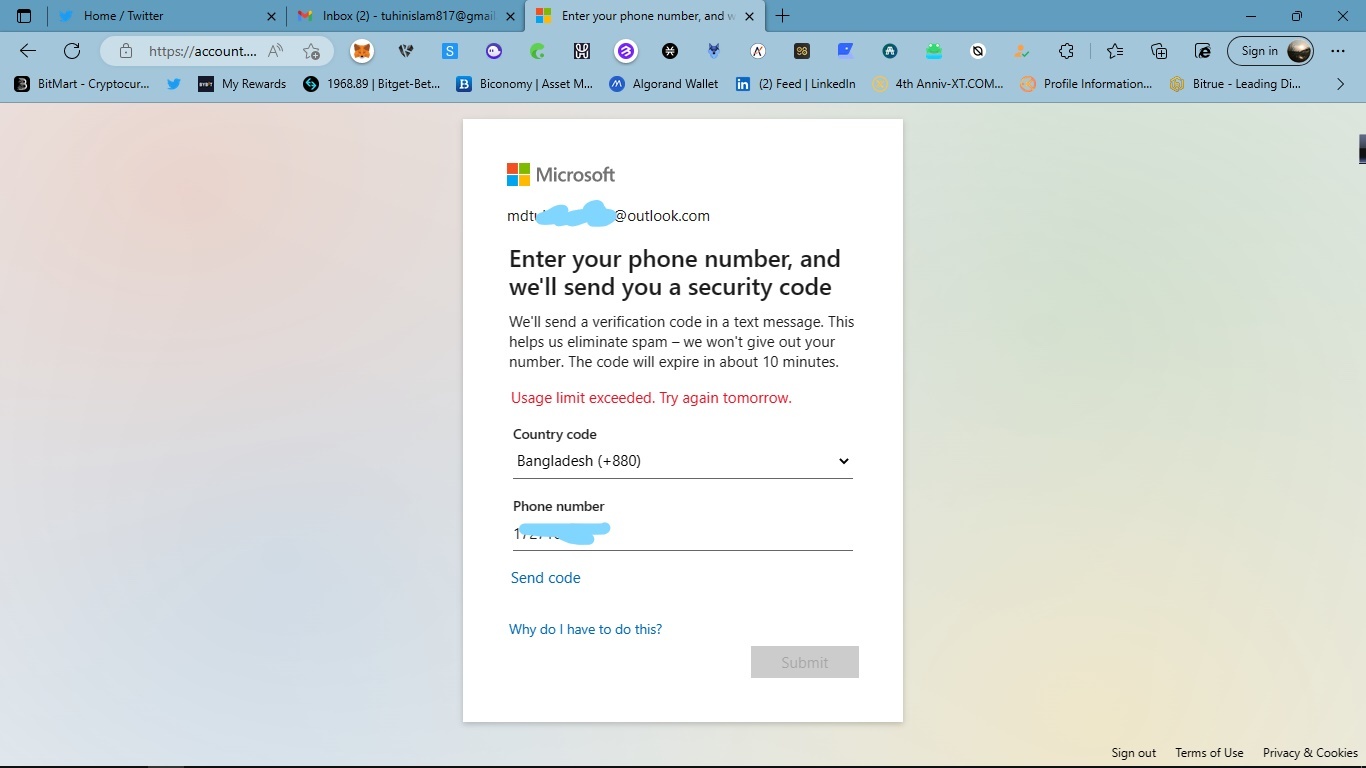Click 'Usage limit exceeded. Try again tomorrow.' text
1366x768 pixels.
click(651, 398)
